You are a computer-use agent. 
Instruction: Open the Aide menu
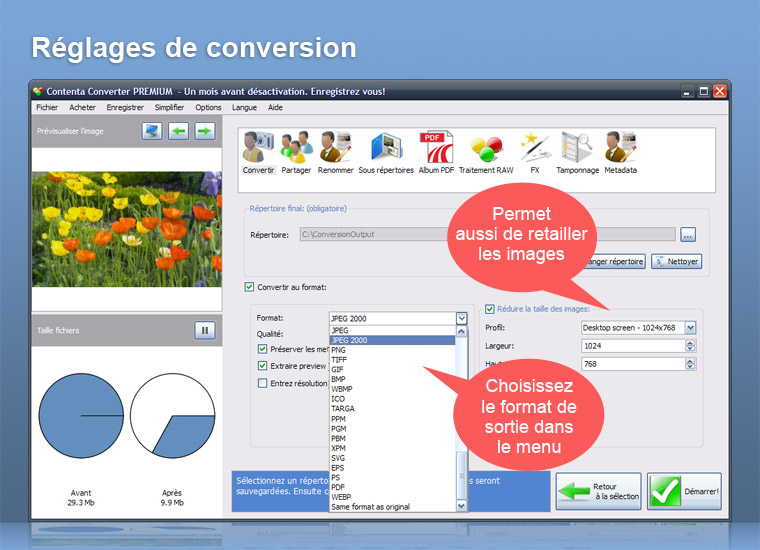tap(275, 107)
